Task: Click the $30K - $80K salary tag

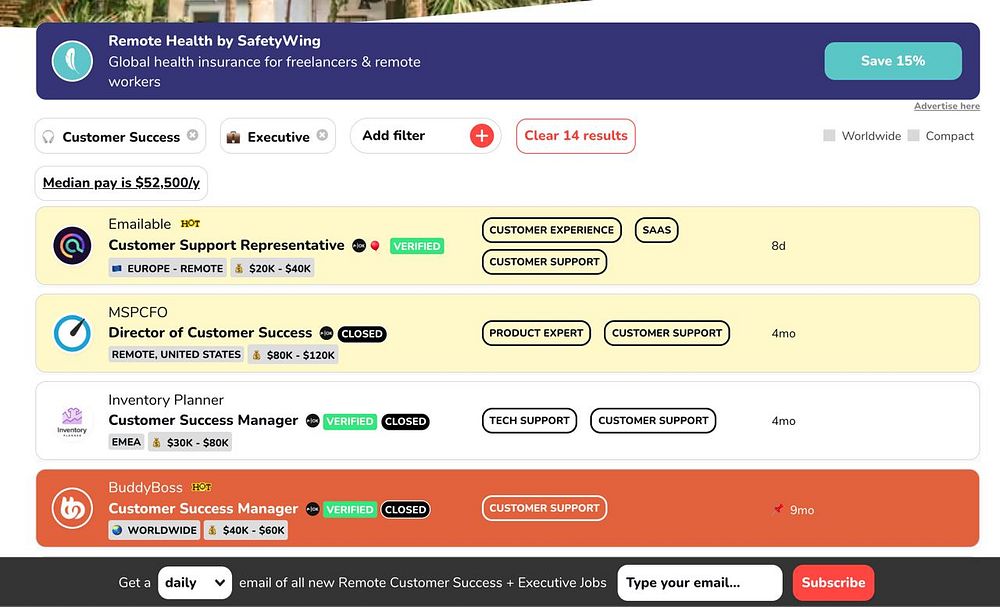Action: (x=190, y=442)
